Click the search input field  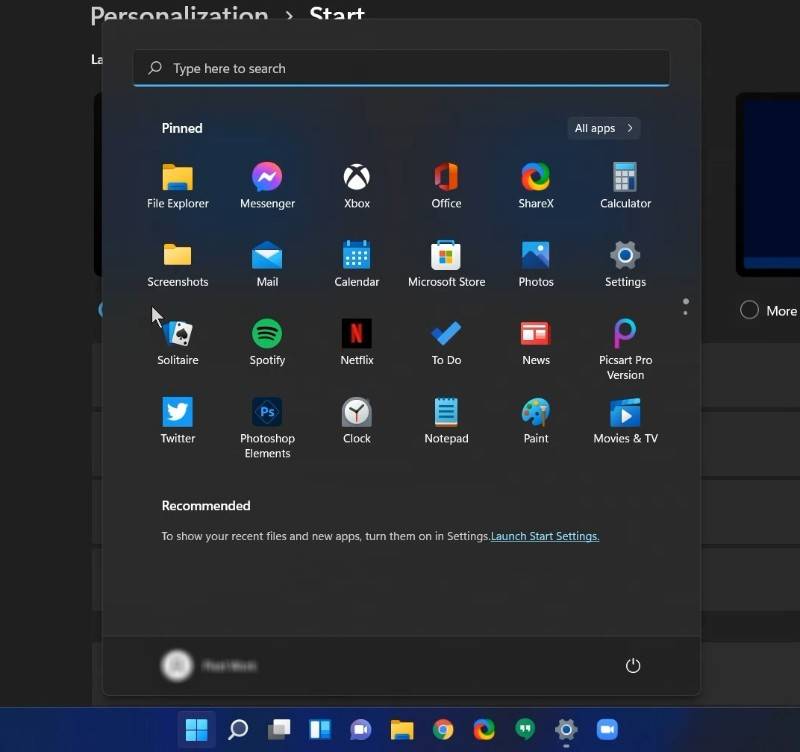coord(400,68)
